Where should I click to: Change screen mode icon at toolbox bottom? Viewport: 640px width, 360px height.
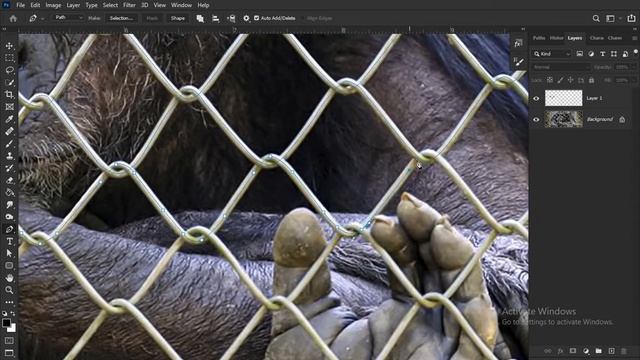pos(9,353)
